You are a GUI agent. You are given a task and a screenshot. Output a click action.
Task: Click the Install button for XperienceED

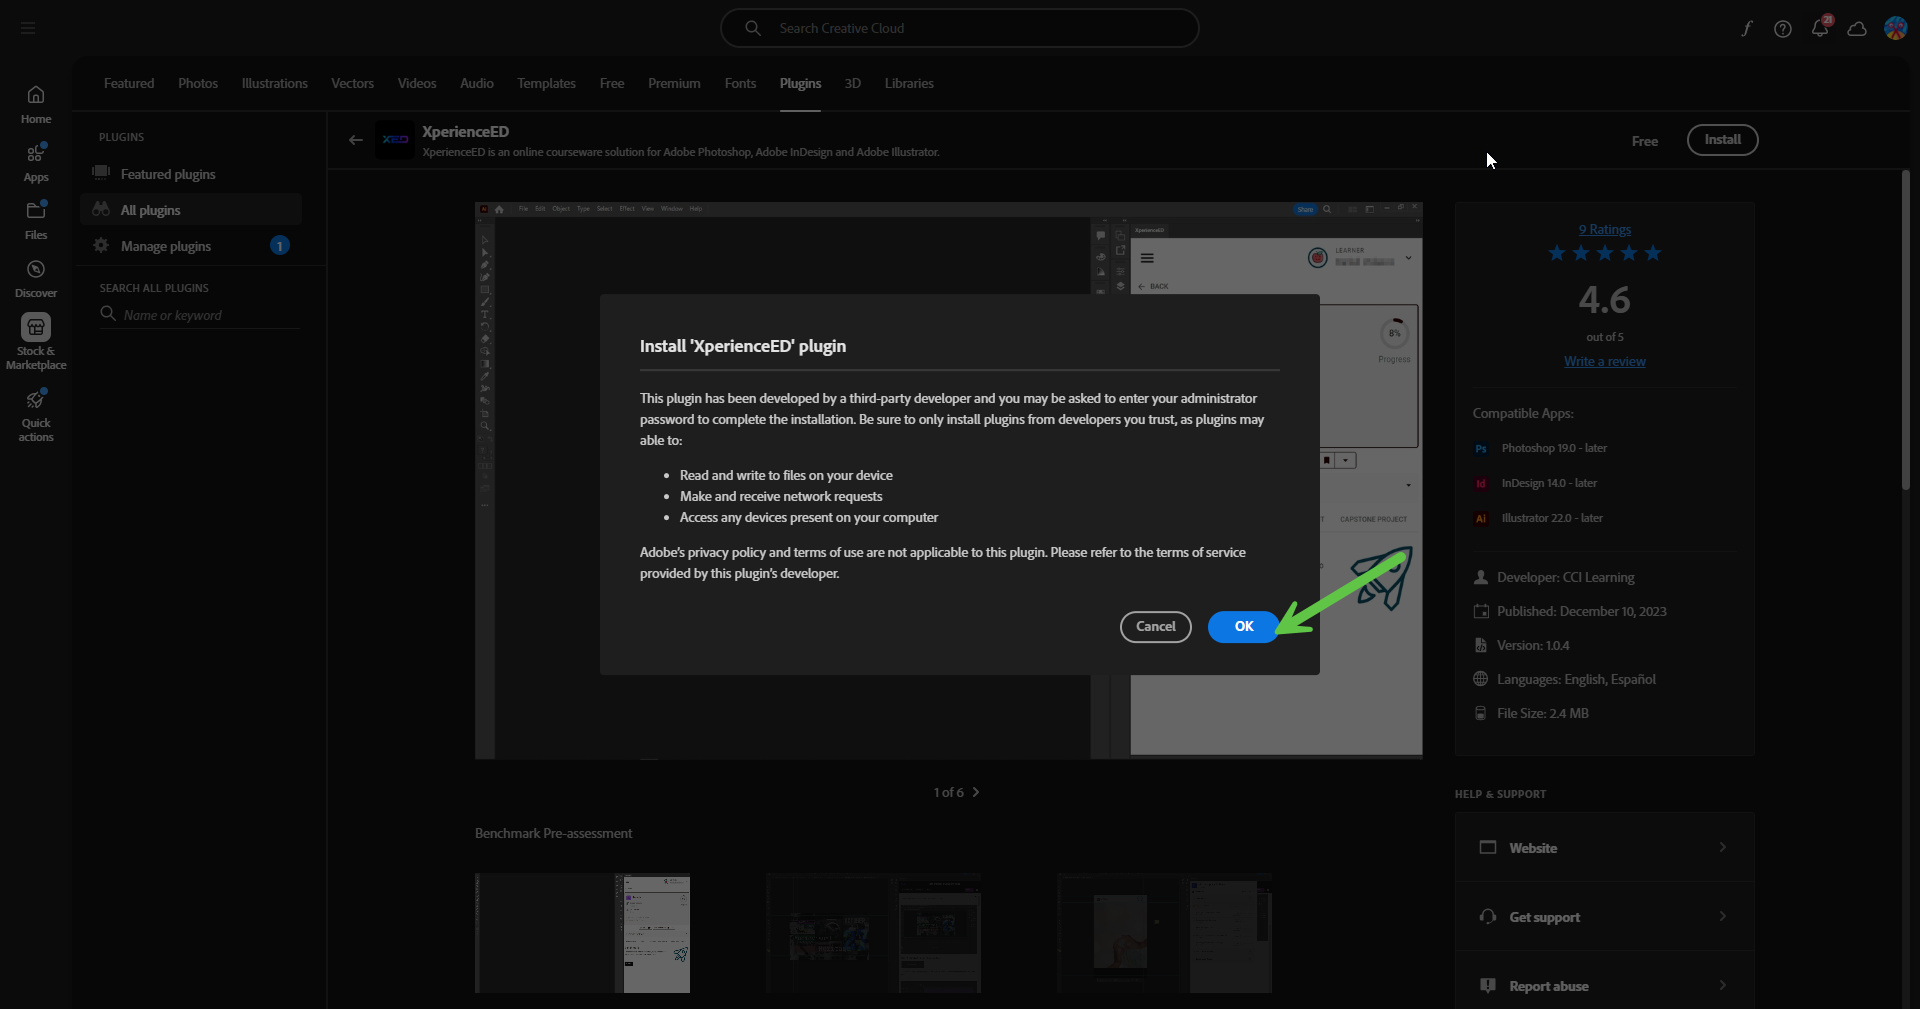click(x=1722, y=140)
